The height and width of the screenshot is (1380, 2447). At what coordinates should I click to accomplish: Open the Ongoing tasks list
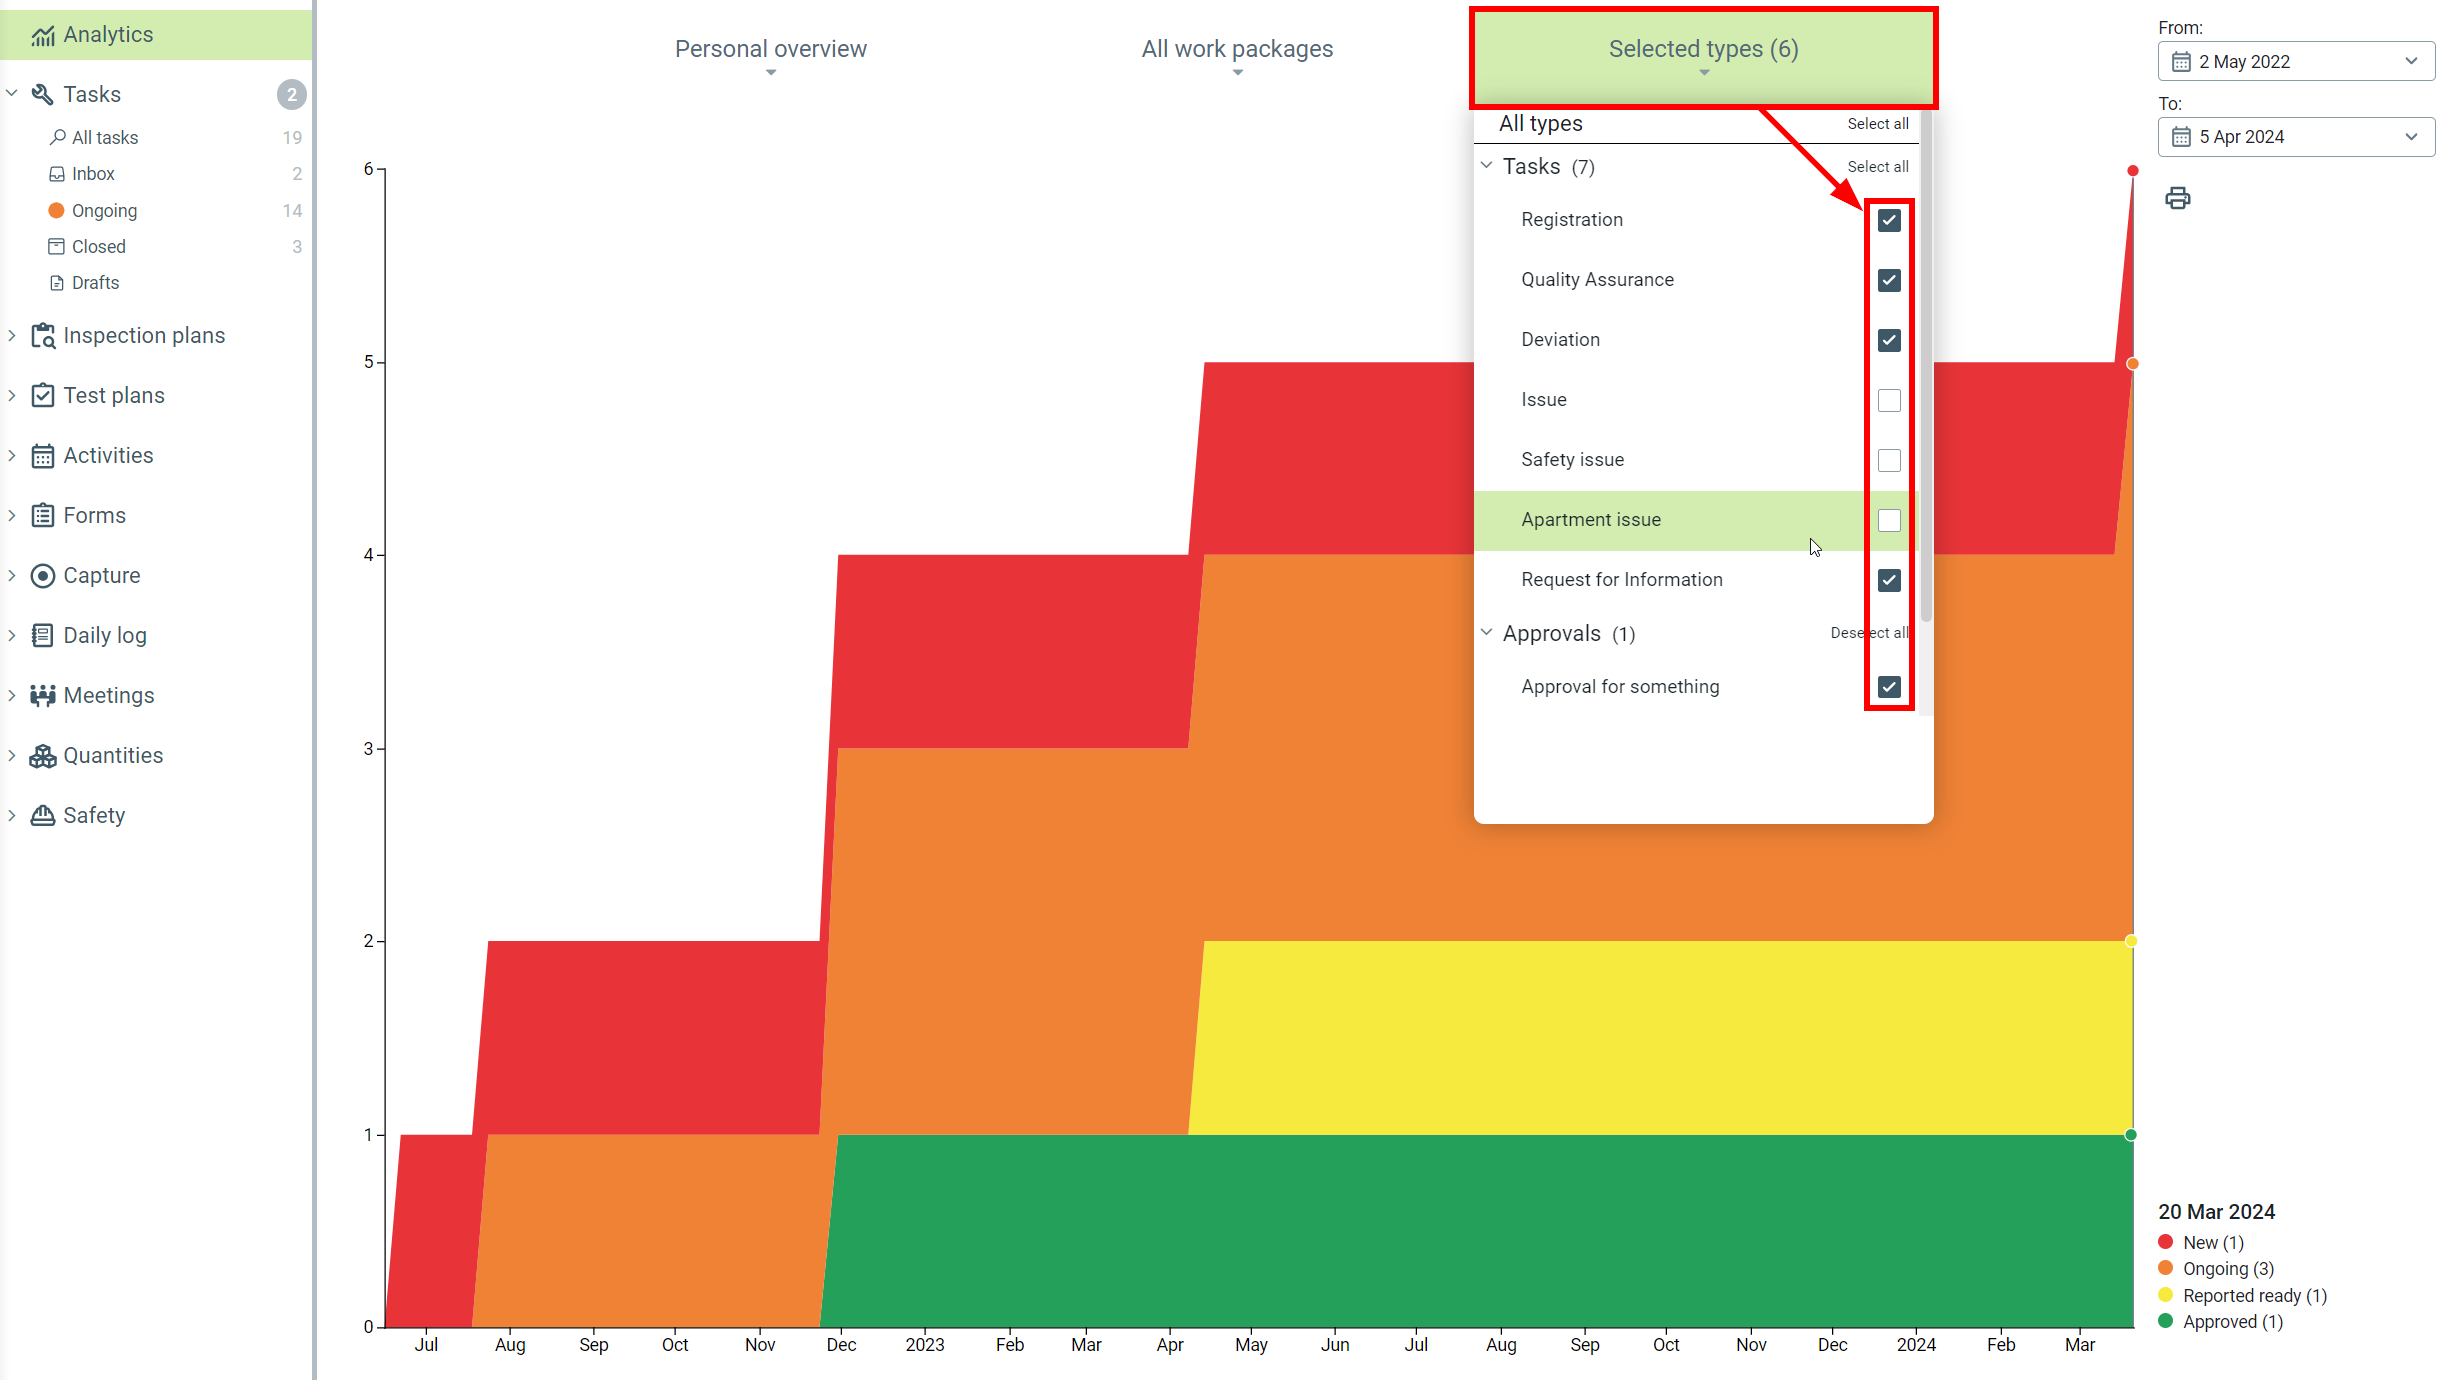click(104, 210)
